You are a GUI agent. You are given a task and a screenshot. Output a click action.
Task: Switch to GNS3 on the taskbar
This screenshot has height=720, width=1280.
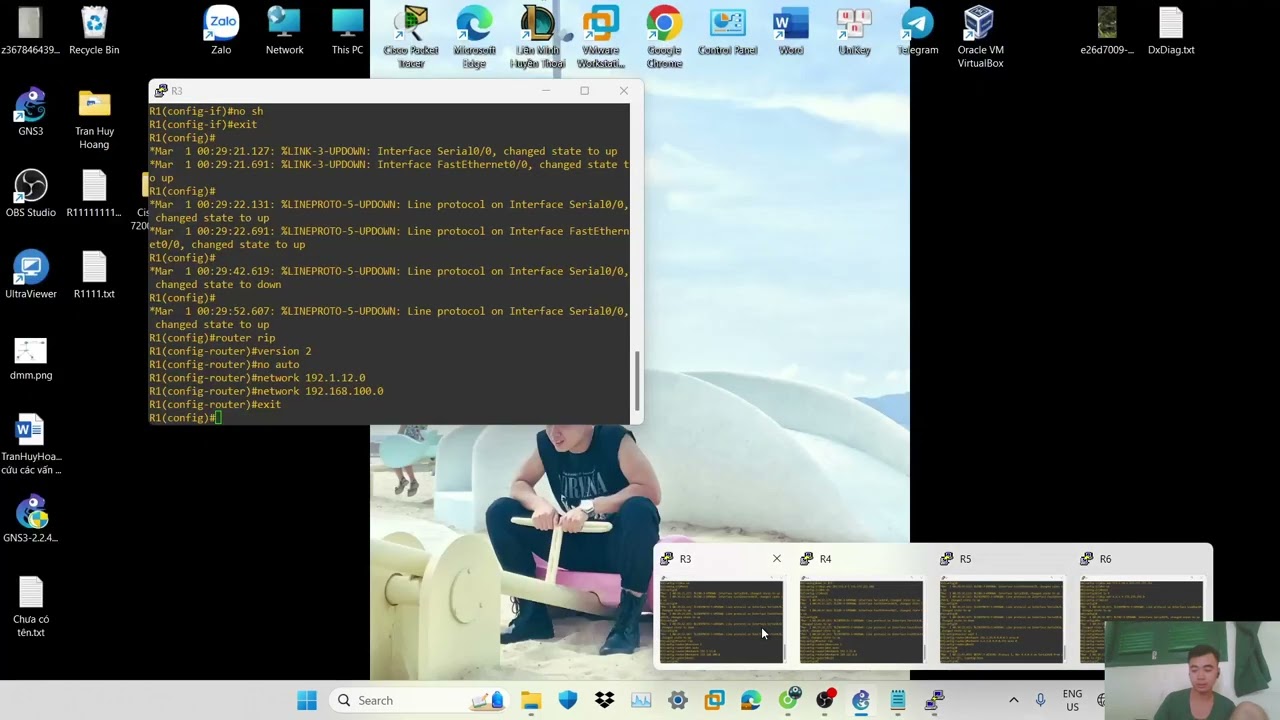861,700
